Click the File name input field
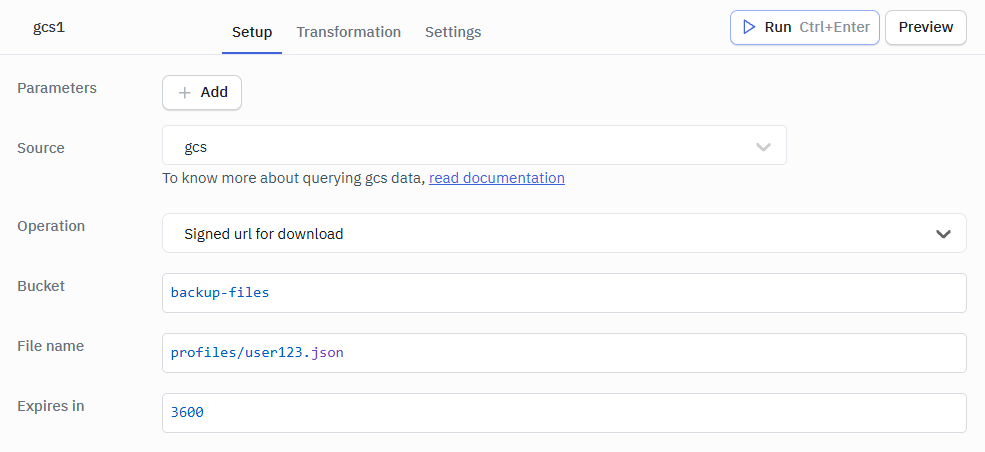 coord(564,353)
